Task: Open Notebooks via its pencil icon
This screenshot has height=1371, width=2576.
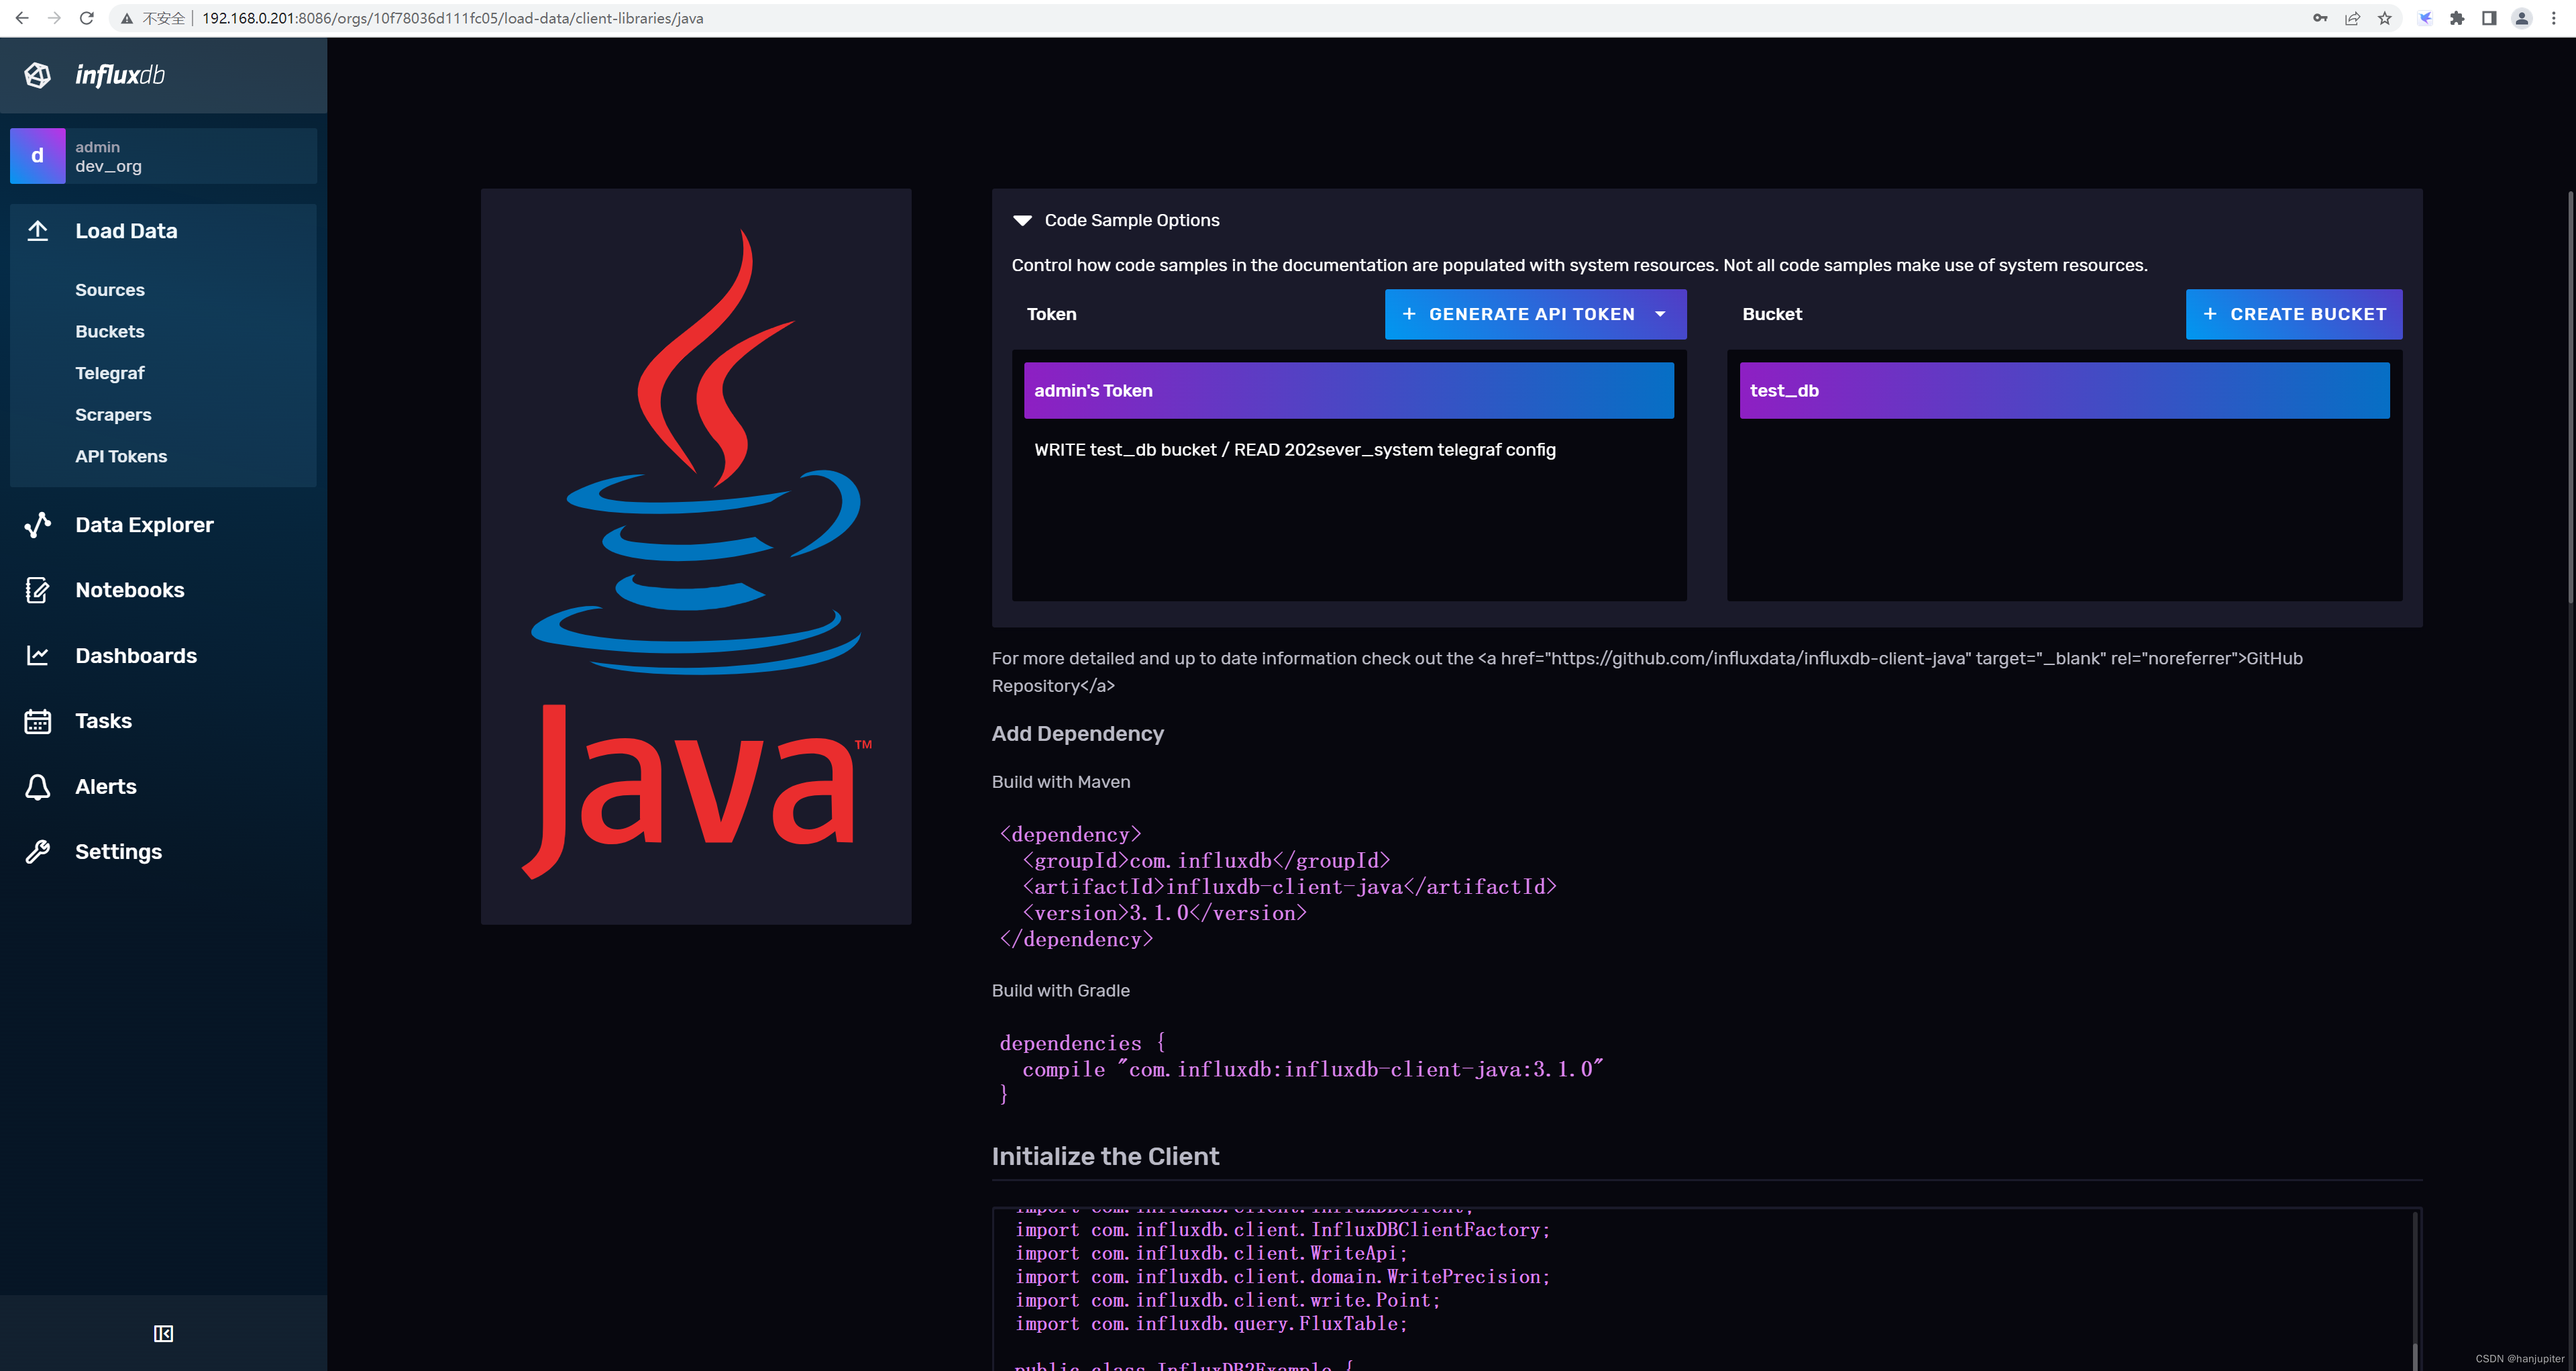Action: point(38,590)
